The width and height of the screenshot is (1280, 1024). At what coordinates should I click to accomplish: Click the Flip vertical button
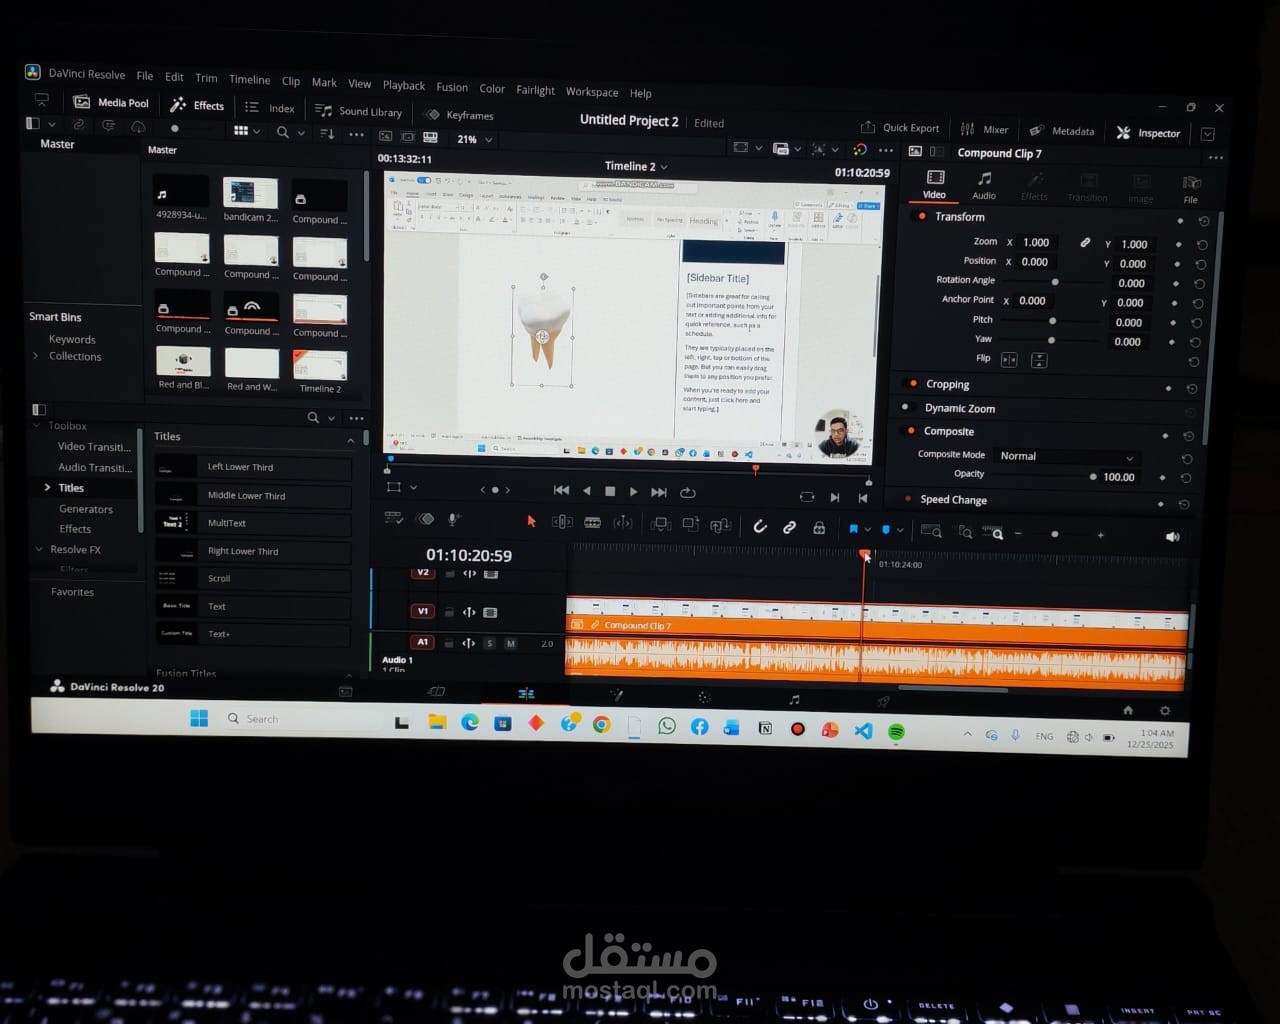coord(1039,360)
